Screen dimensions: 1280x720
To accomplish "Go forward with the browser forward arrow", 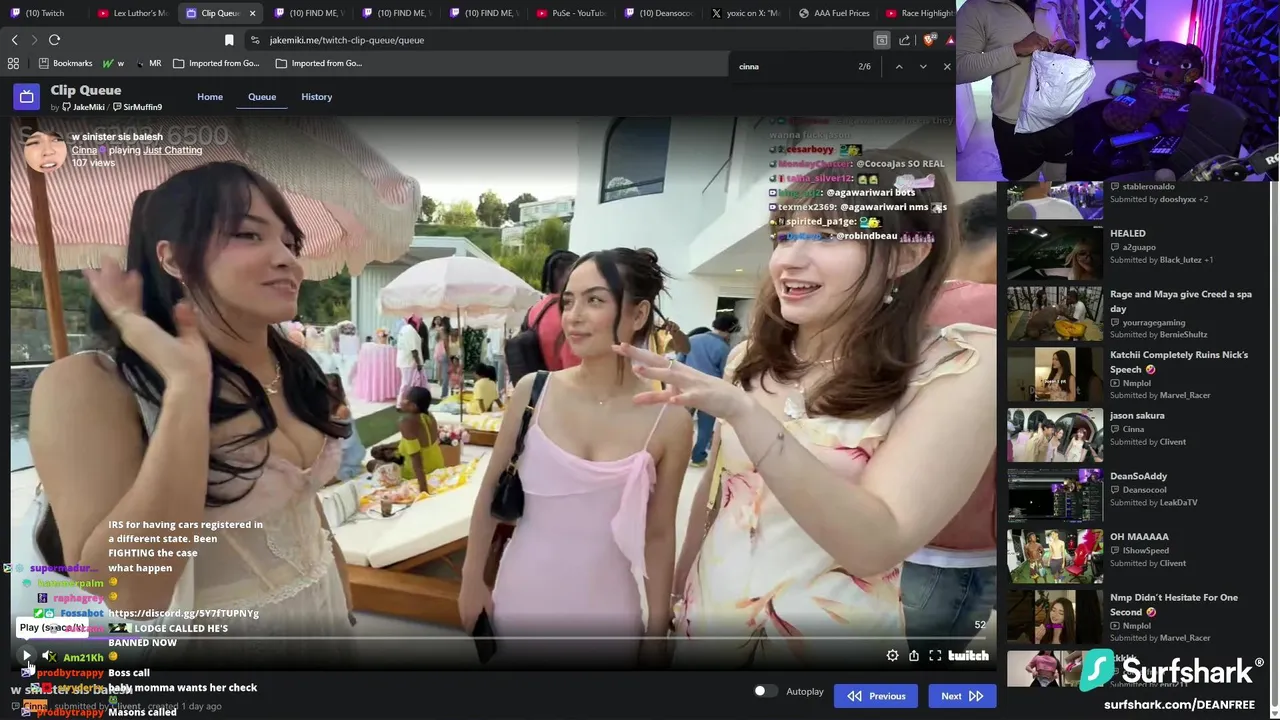I will 33,40.
